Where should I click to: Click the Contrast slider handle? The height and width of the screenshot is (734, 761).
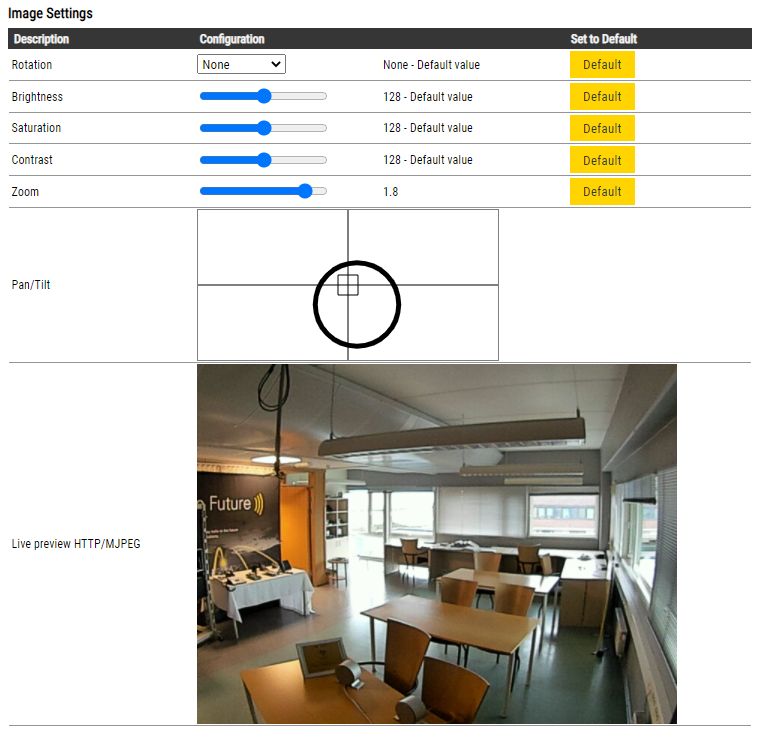pyautogui.click(x=264, y=160)
